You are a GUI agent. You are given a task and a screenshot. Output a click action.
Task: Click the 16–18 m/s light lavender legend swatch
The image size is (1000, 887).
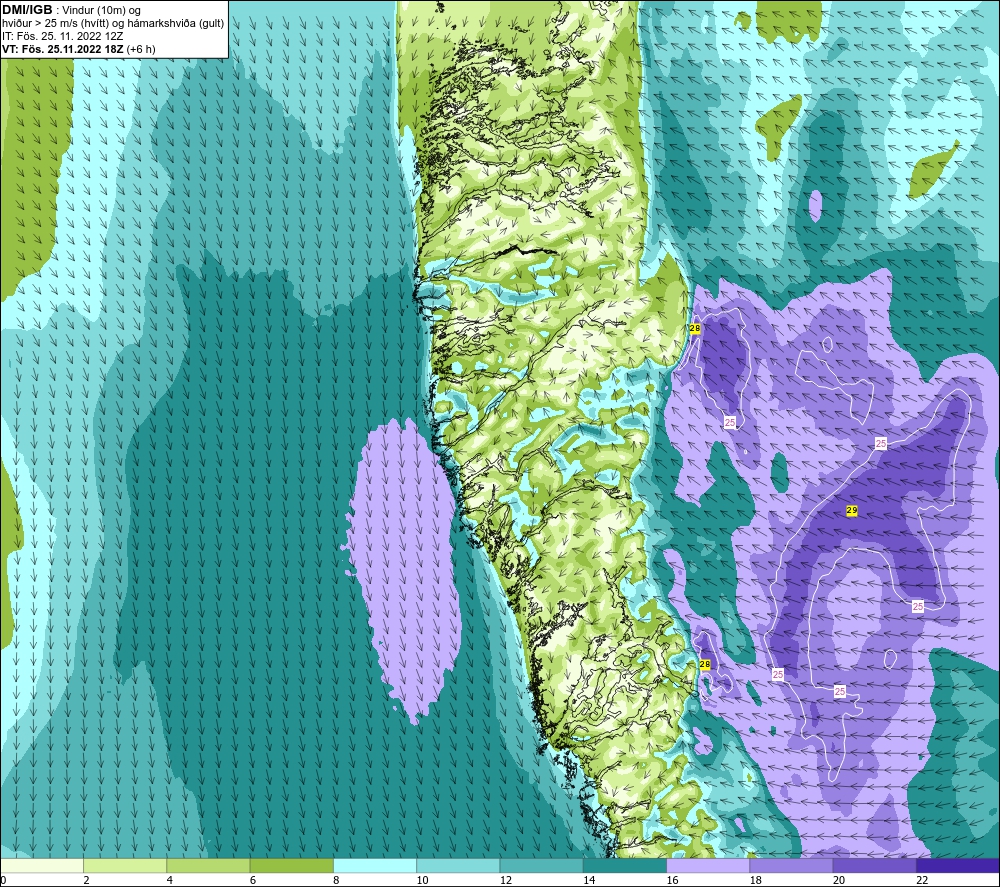708,865
